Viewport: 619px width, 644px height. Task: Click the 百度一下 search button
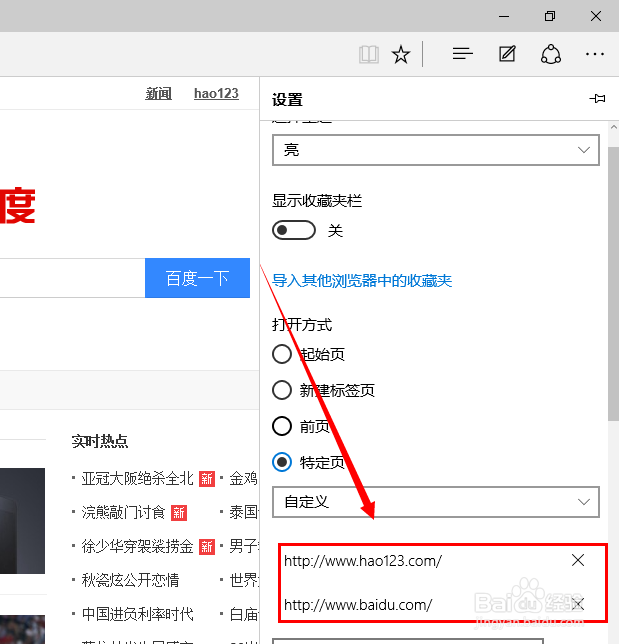197,278
